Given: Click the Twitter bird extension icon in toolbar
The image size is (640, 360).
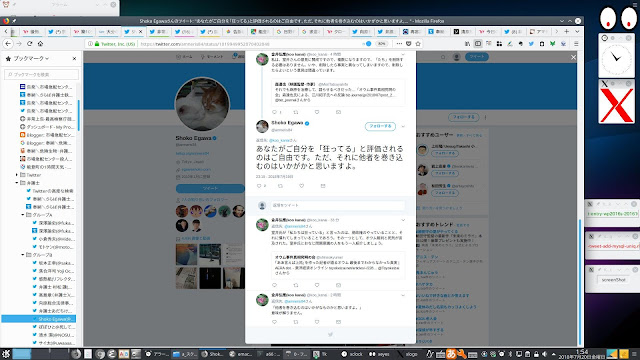Looking at the screenshot, I should coord(531,44).
